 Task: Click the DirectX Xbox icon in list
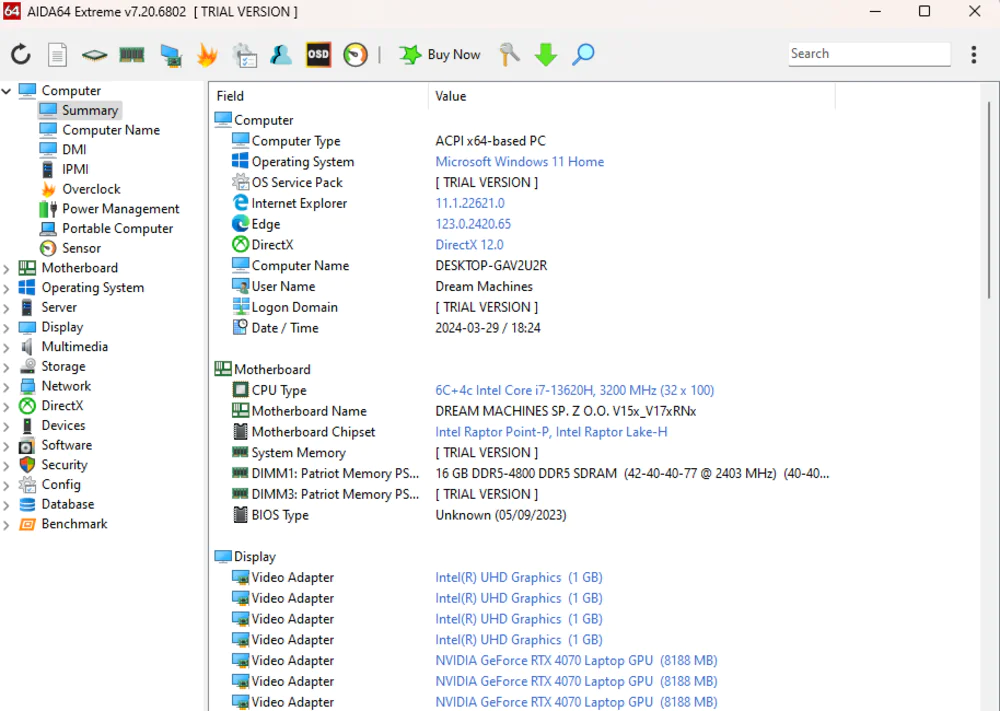(x=240, y=244)
